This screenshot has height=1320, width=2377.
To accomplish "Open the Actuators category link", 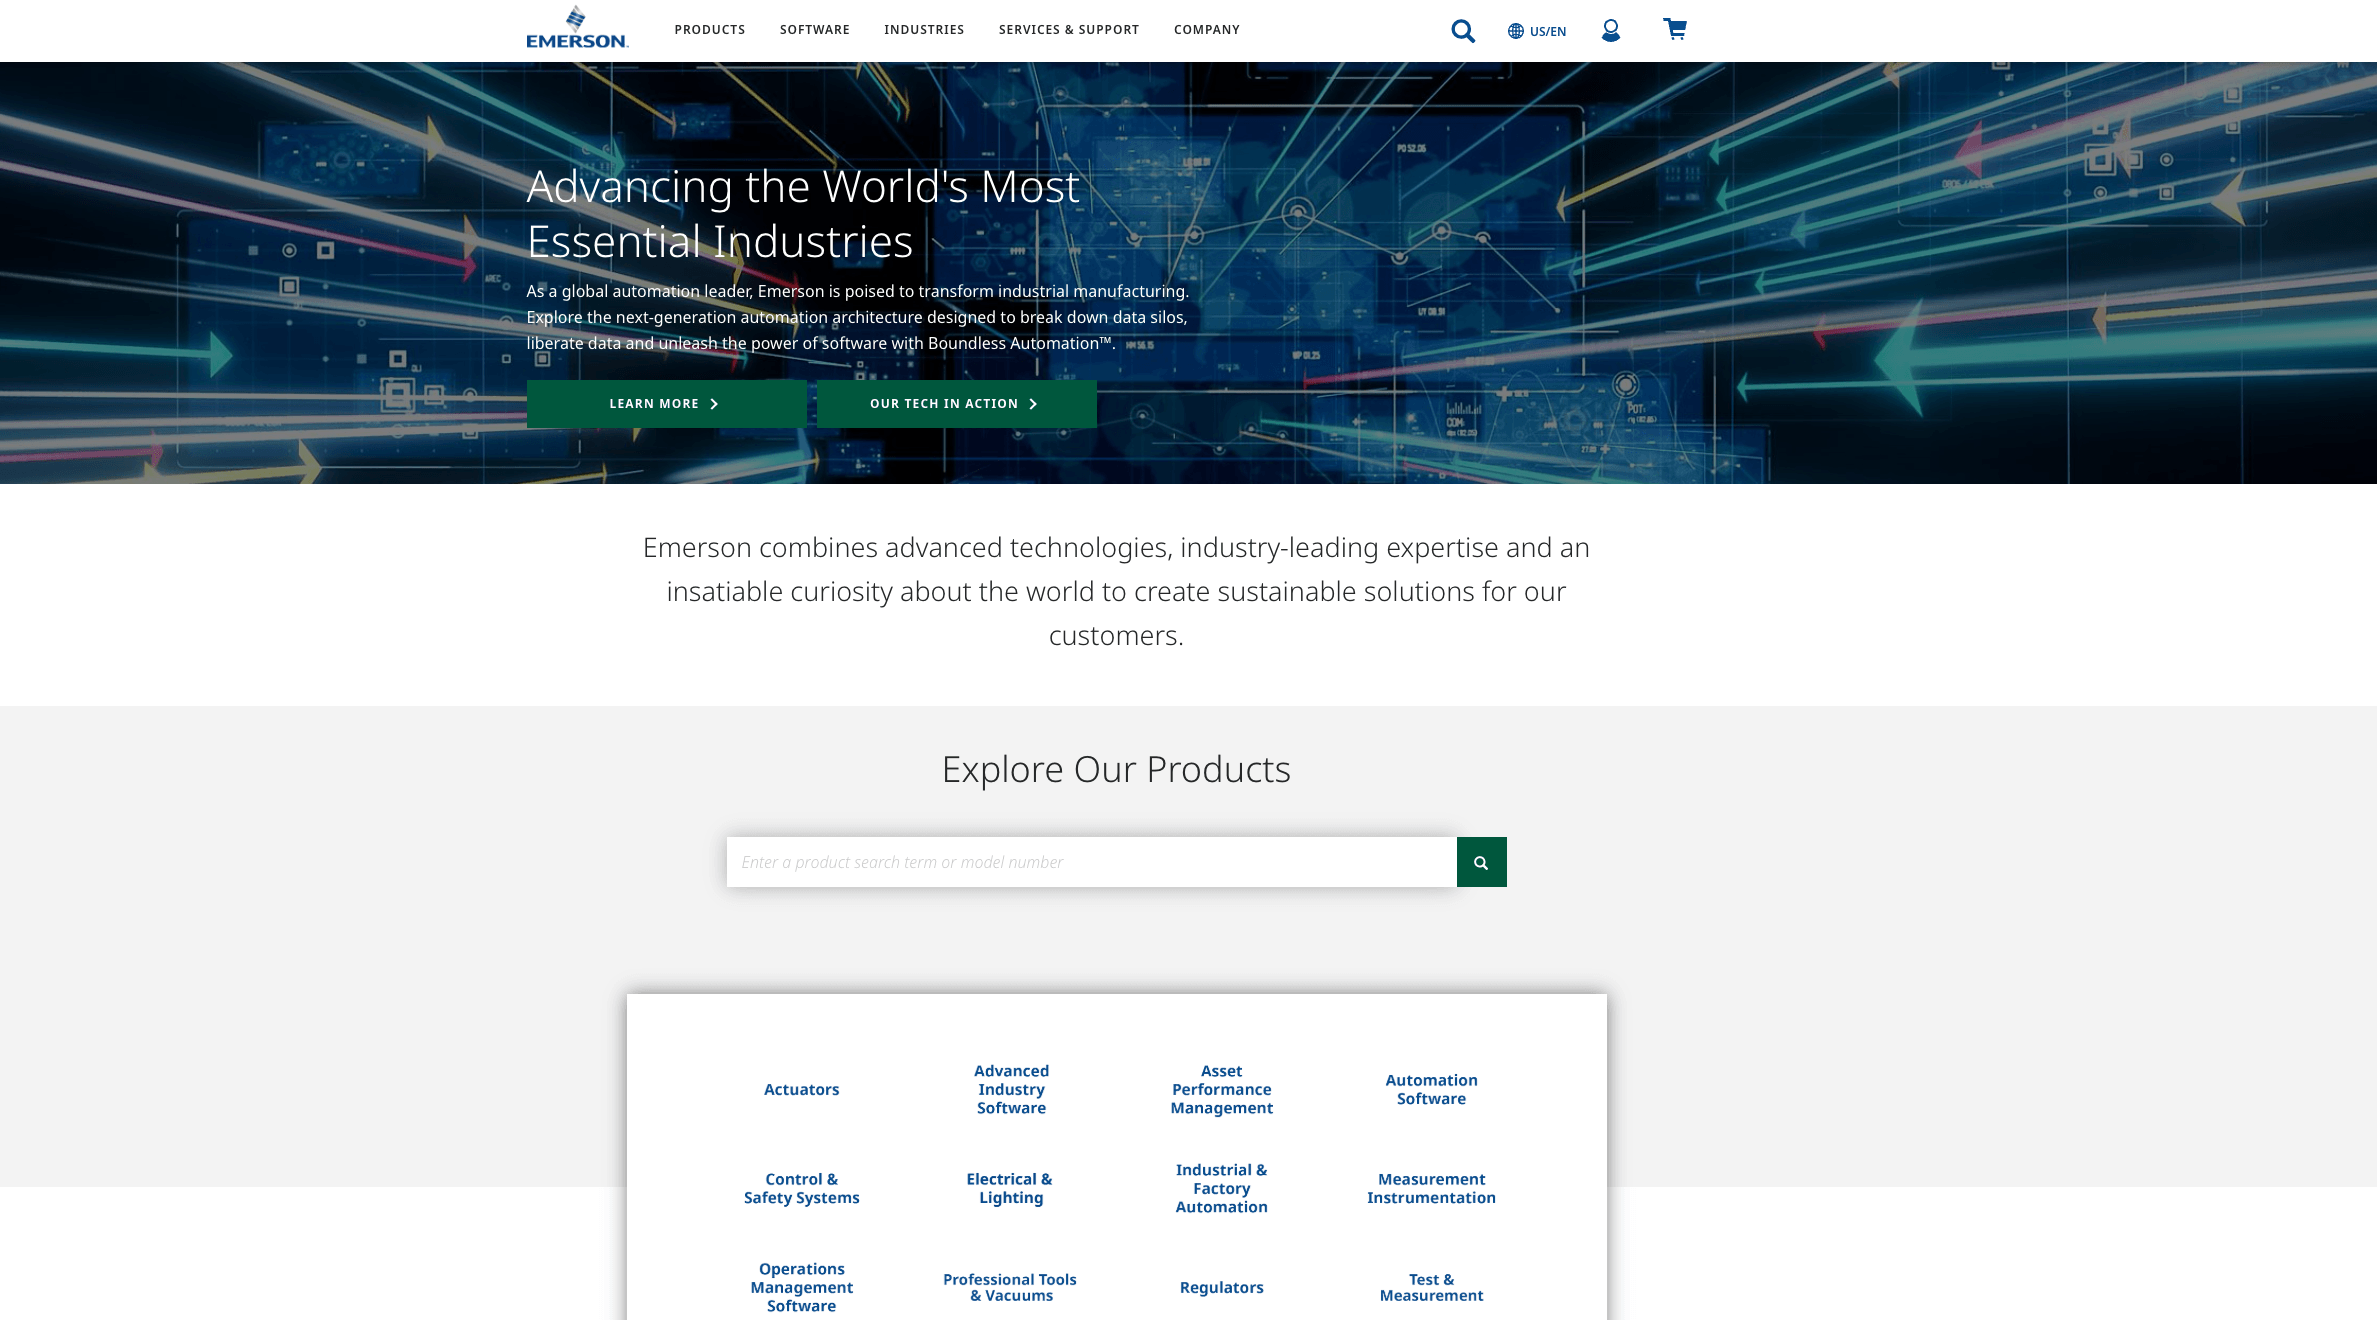I will [801, 1090].
